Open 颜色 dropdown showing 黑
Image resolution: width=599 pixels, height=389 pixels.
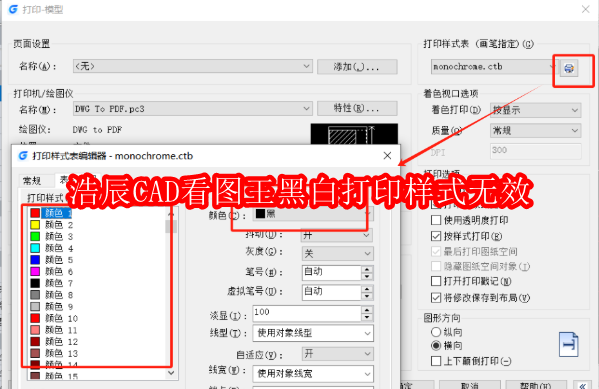coord(312,214)
